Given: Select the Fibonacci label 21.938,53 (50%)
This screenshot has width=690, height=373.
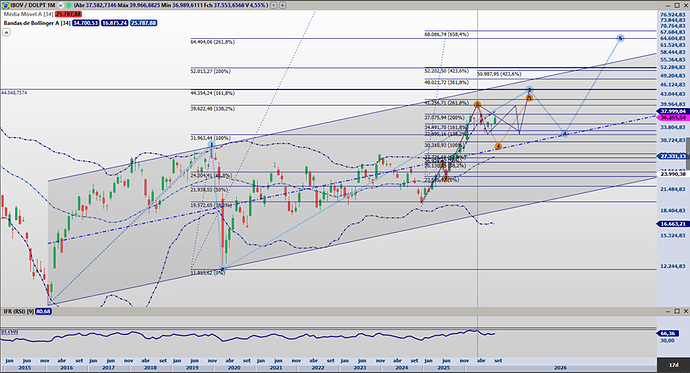Looking at the screenshot, I should coord(209,190).
